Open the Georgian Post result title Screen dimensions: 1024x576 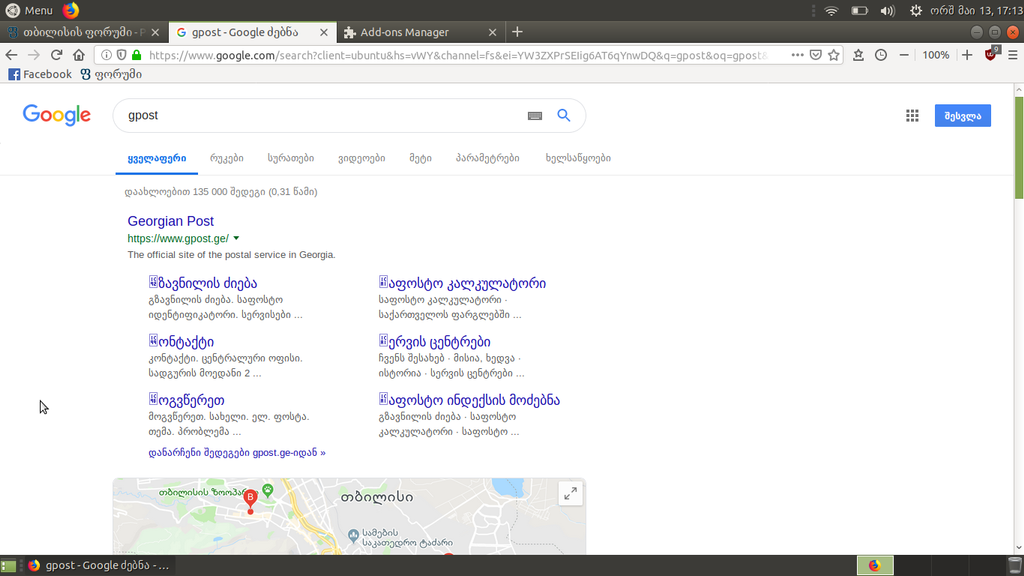click(170, 221)
